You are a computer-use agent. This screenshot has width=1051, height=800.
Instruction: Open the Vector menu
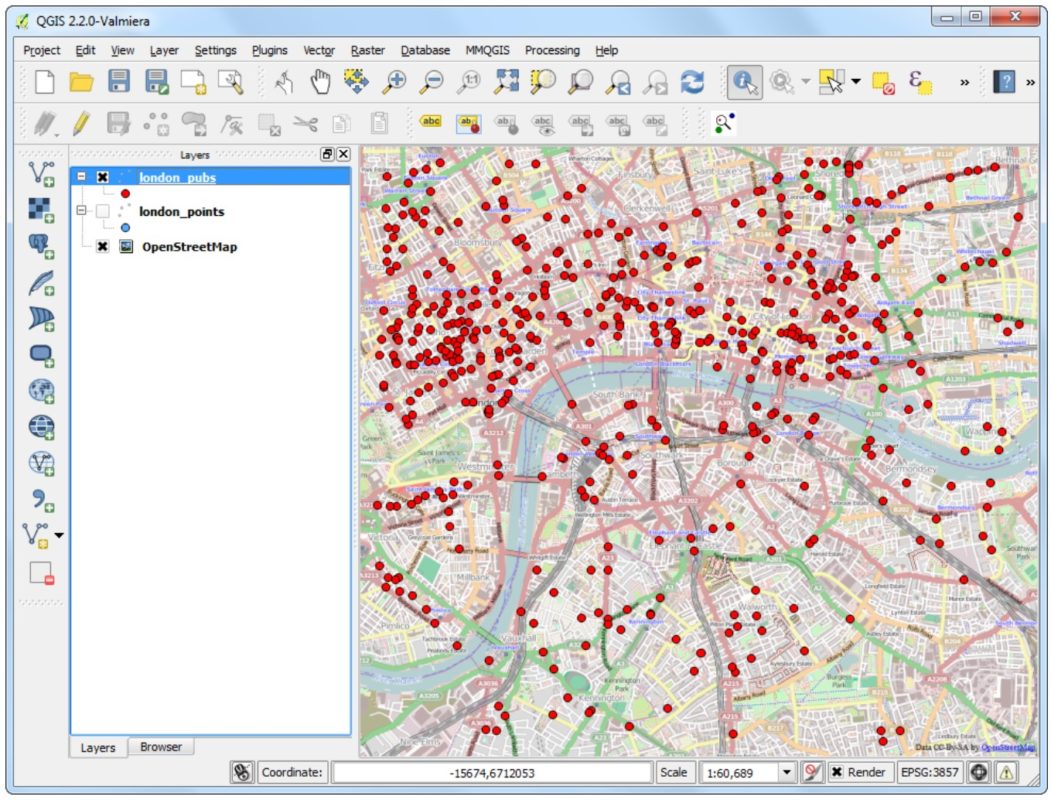318,50
